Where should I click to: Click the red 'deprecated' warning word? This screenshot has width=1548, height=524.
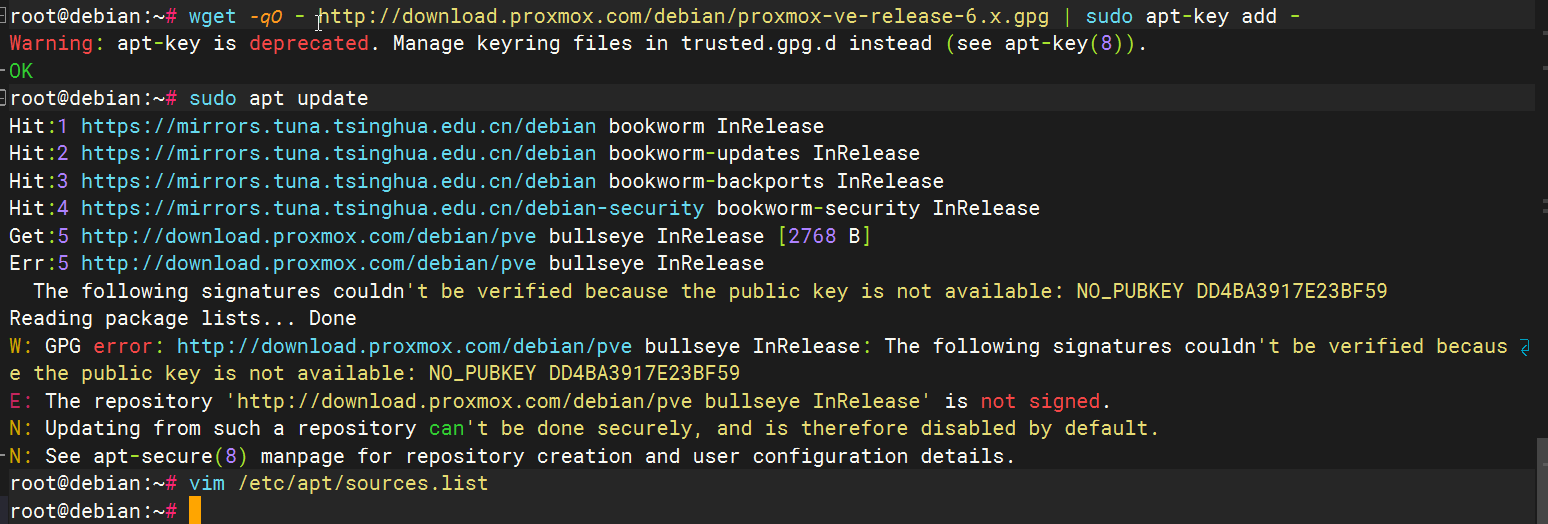[x=308, y=44]
